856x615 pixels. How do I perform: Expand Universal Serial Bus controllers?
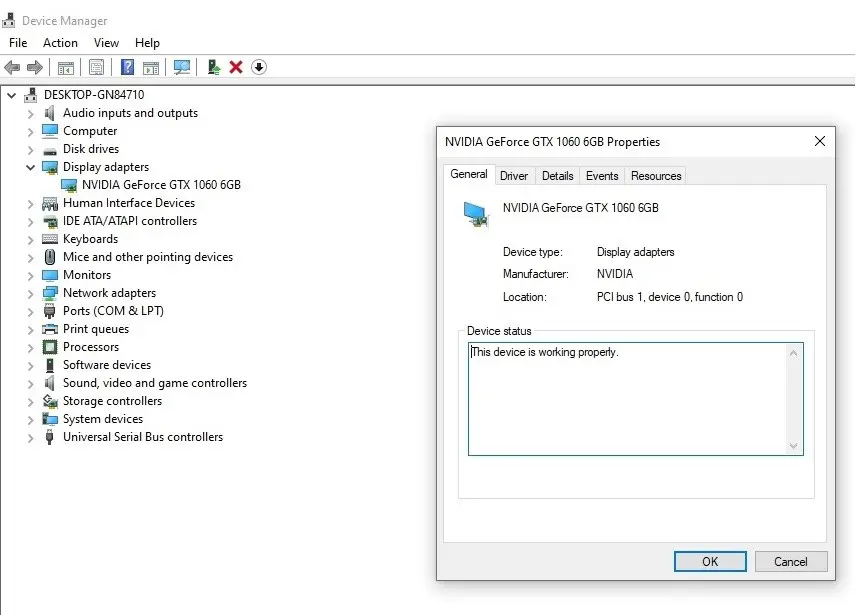coord(30,437)
